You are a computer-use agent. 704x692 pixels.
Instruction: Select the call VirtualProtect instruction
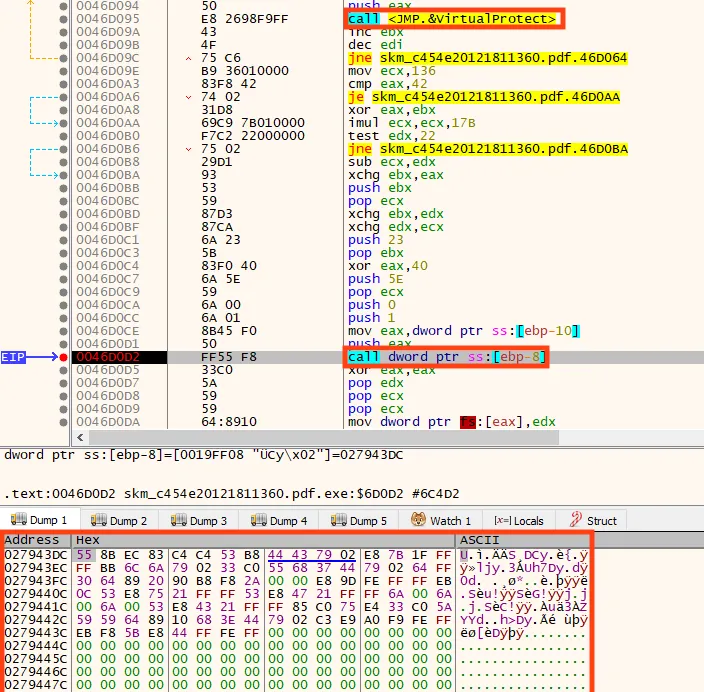coord(452,19)
